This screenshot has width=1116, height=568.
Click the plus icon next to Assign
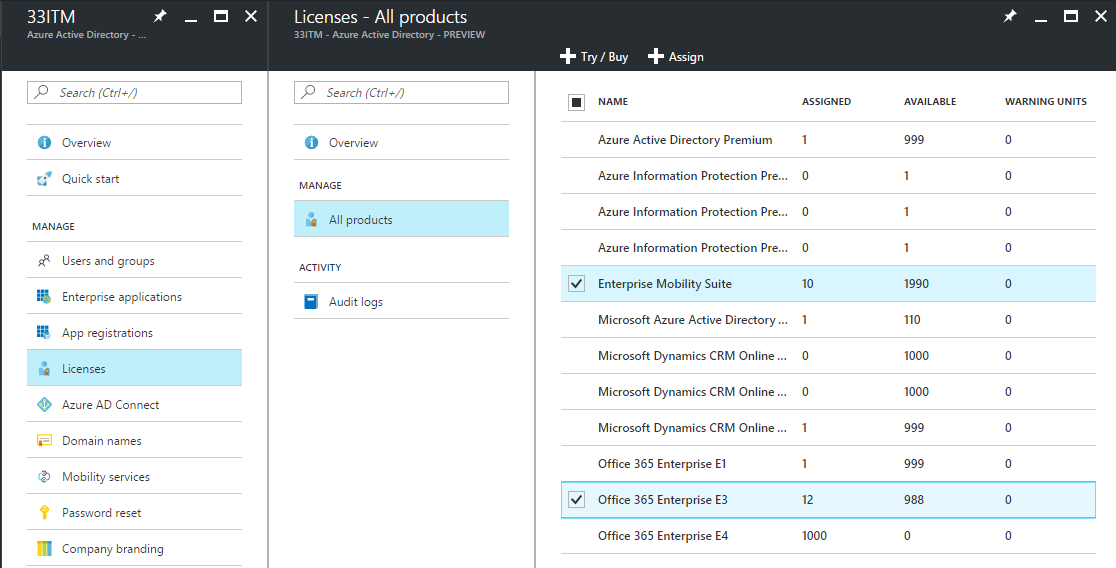[656, 56]
